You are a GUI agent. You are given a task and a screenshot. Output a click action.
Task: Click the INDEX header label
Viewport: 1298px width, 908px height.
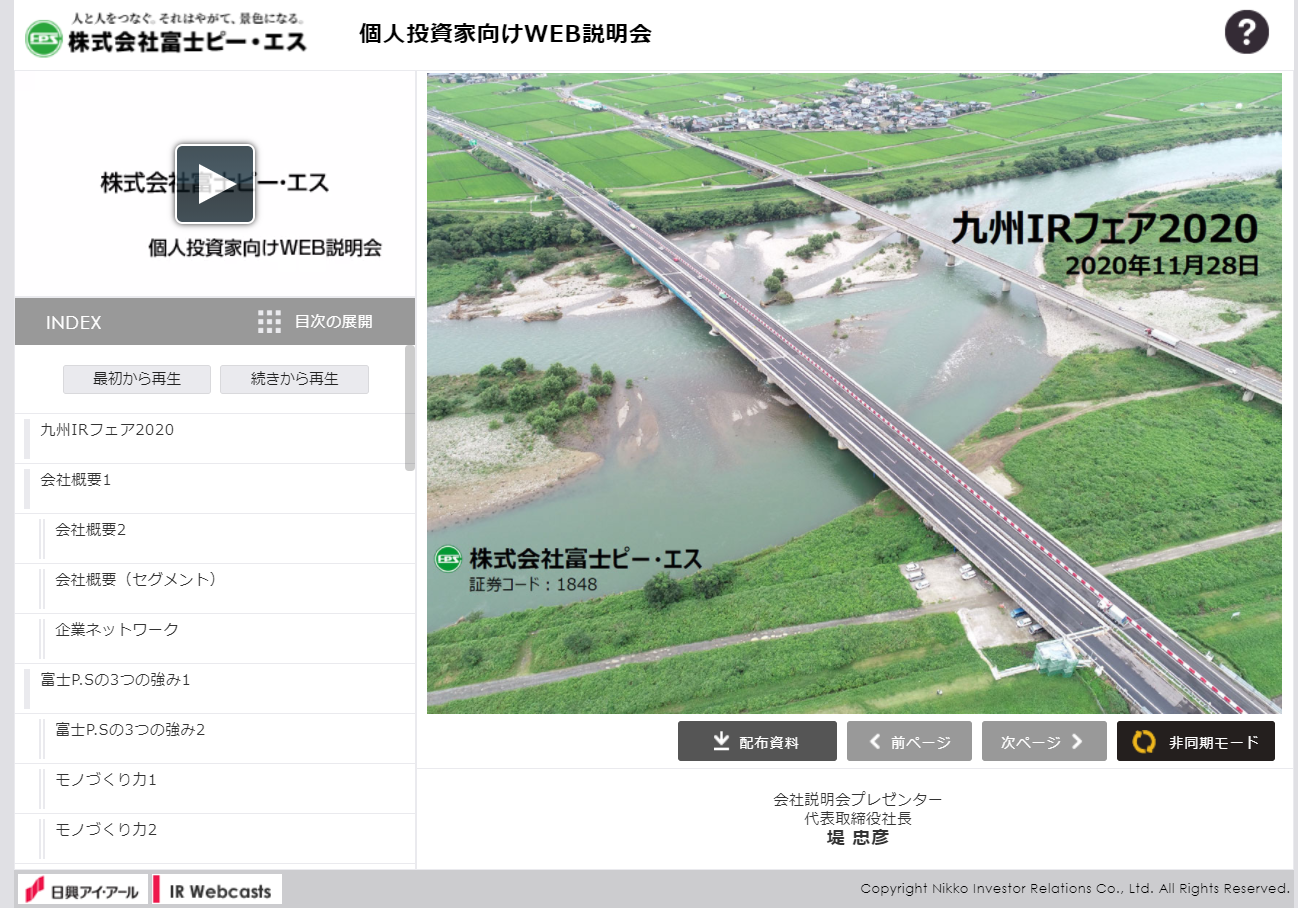coord(74,322)
